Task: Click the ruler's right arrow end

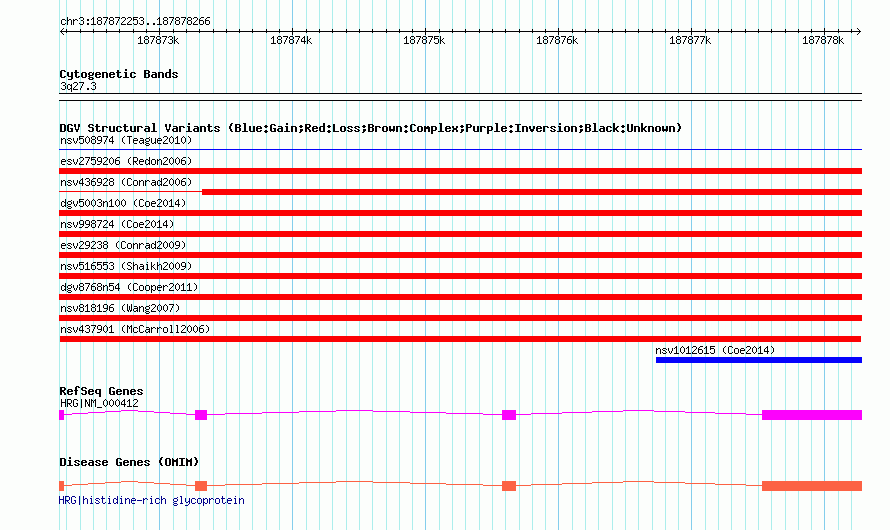Action: (x=858, y=31)
